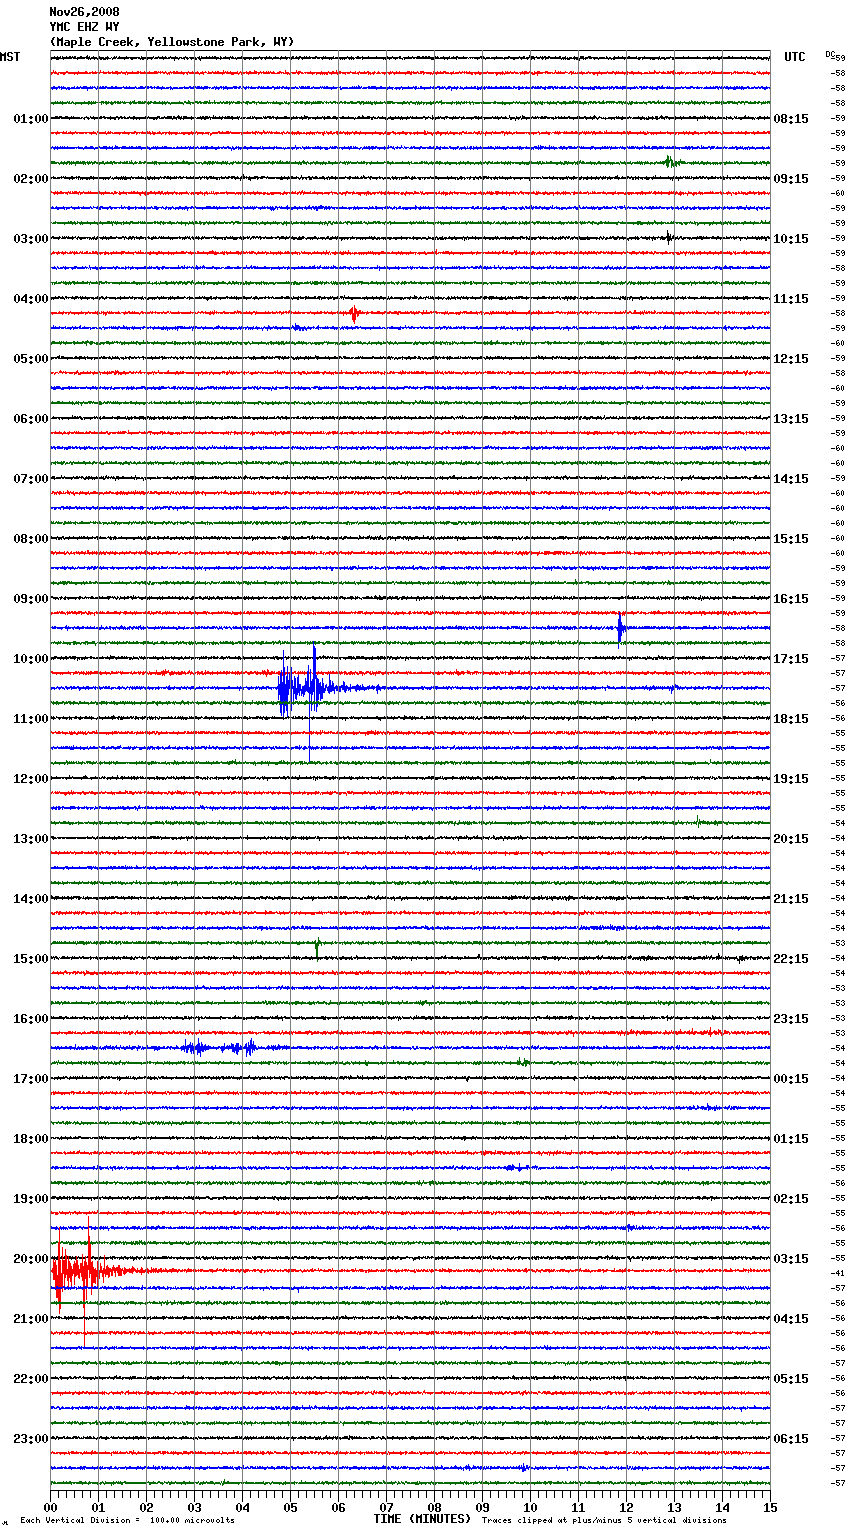Click the 10 minute tick label
This screenshot has width=850, height=1534.
530,1507
